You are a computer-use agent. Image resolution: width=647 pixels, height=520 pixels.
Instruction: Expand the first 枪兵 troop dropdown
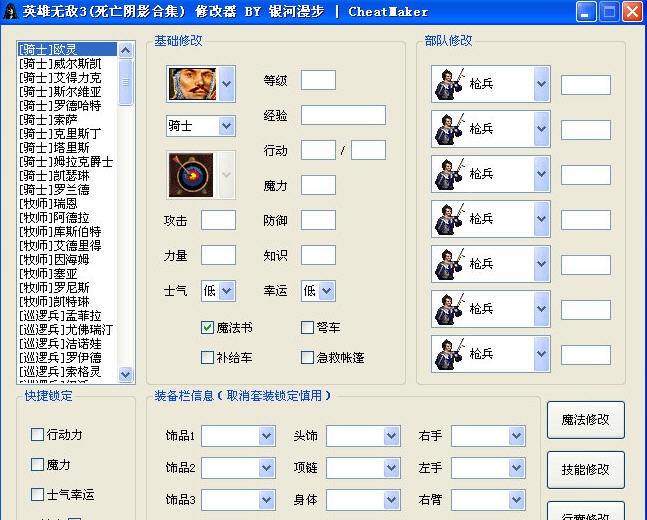point(541,84)
